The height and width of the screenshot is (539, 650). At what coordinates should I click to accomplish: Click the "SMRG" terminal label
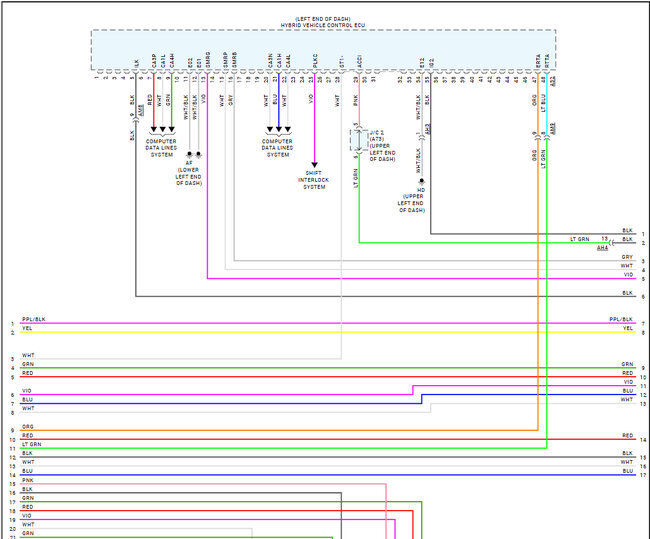pyautogui.click(x=208, y=60)
